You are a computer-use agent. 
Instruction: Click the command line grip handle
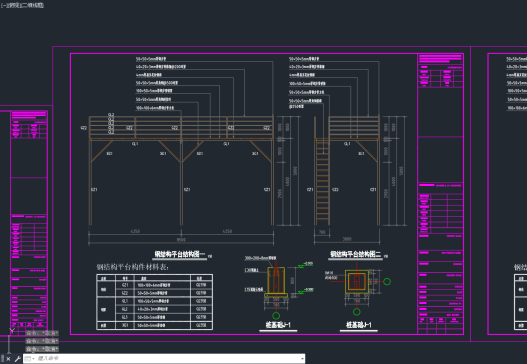2,359
